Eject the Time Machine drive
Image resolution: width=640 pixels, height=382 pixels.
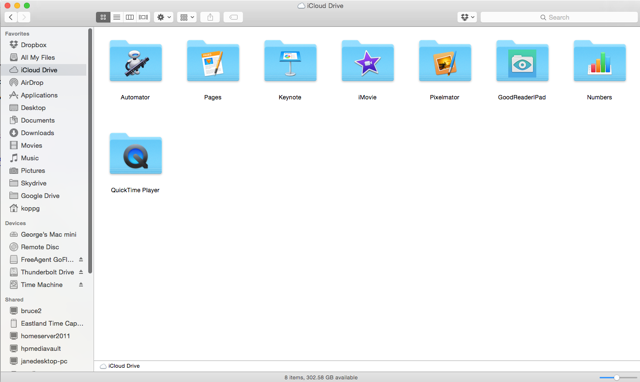pos(81,285)
